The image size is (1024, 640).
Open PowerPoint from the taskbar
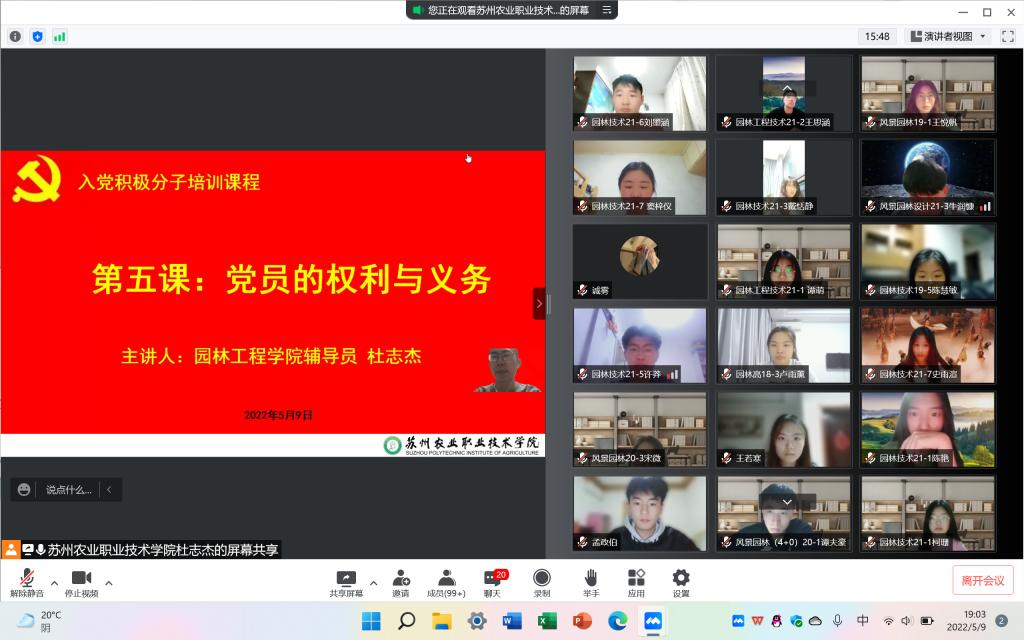tap(583, 620)
